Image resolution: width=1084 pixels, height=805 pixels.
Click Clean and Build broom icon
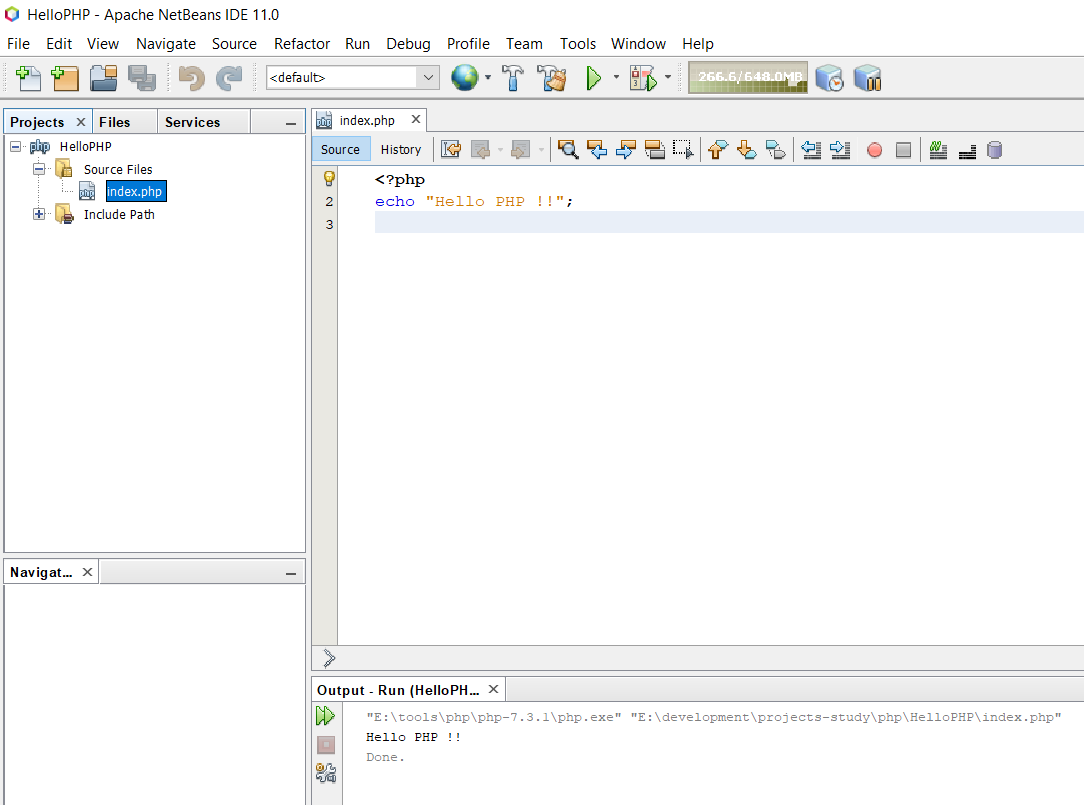click(552, 78)
